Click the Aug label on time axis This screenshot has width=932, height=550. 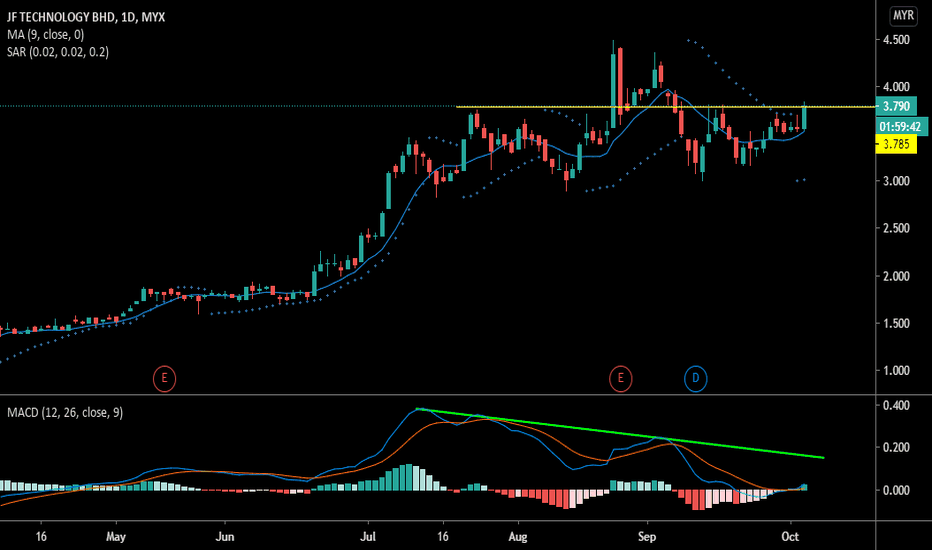click(x=518, y=536)
